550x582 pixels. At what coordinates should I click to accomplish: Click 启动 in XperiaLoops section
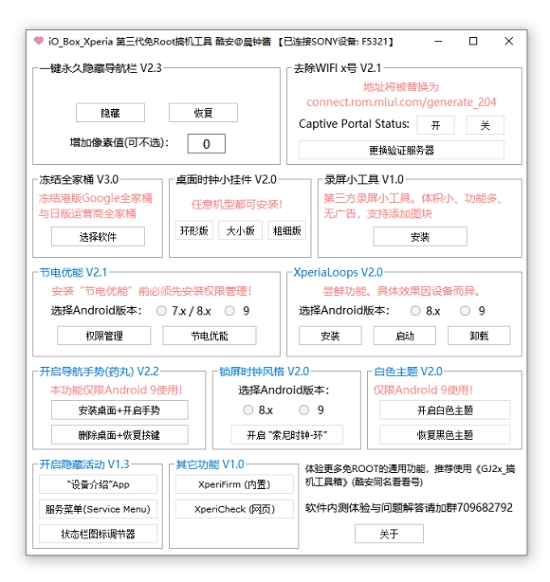[x=405, y=336]
